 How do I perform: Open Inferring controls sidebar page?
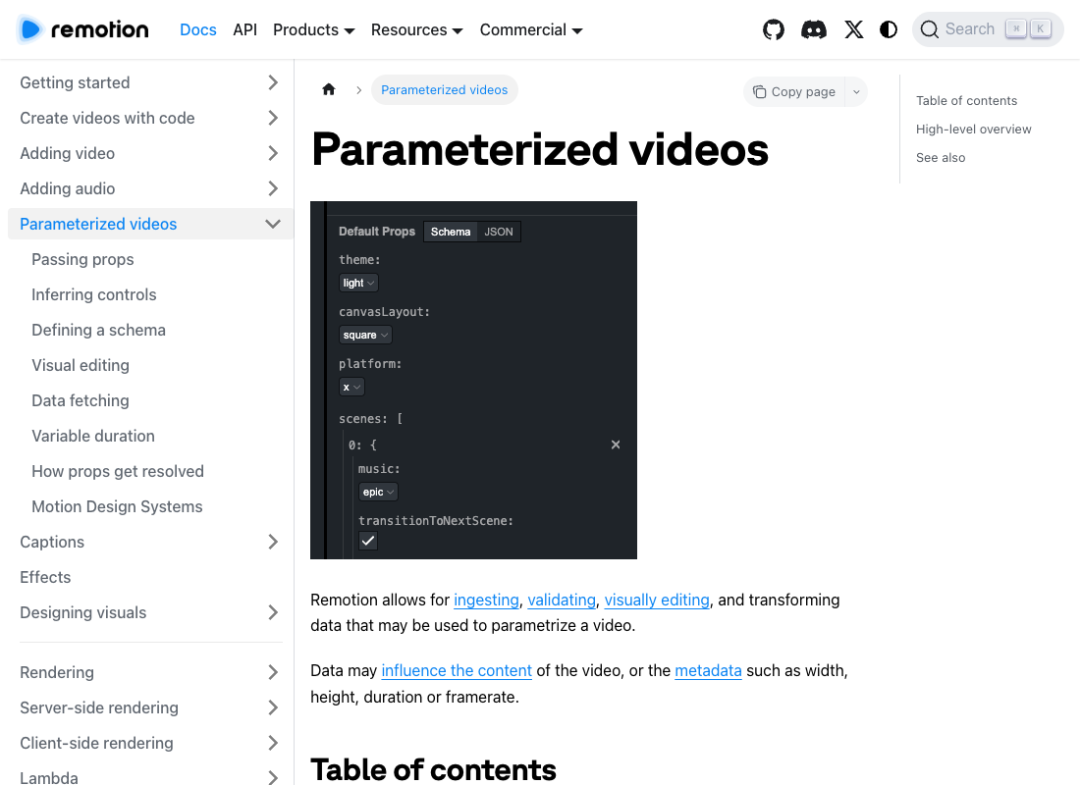click(x=94, y=294)
